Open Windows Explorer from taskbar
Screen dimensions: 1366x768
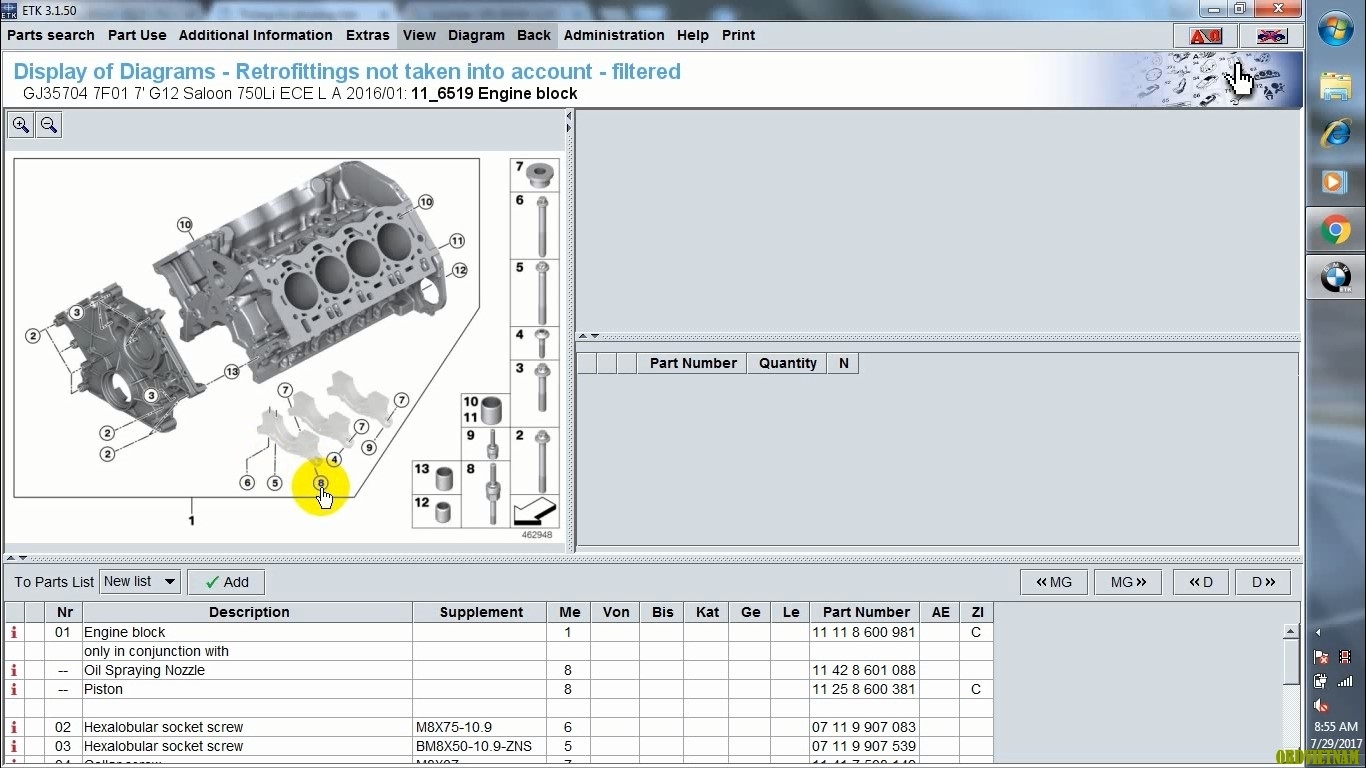(x=1335, y=87)
